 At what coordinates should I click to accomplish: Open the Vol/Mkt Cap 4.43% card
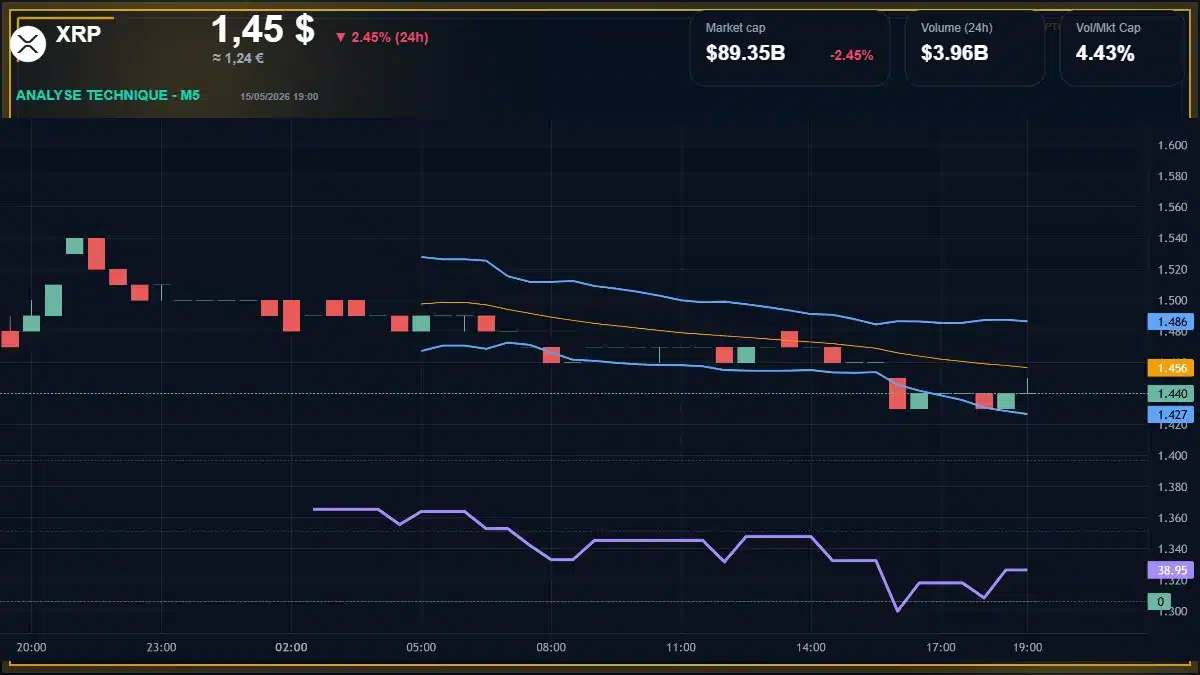click(x=1124, y=48)
